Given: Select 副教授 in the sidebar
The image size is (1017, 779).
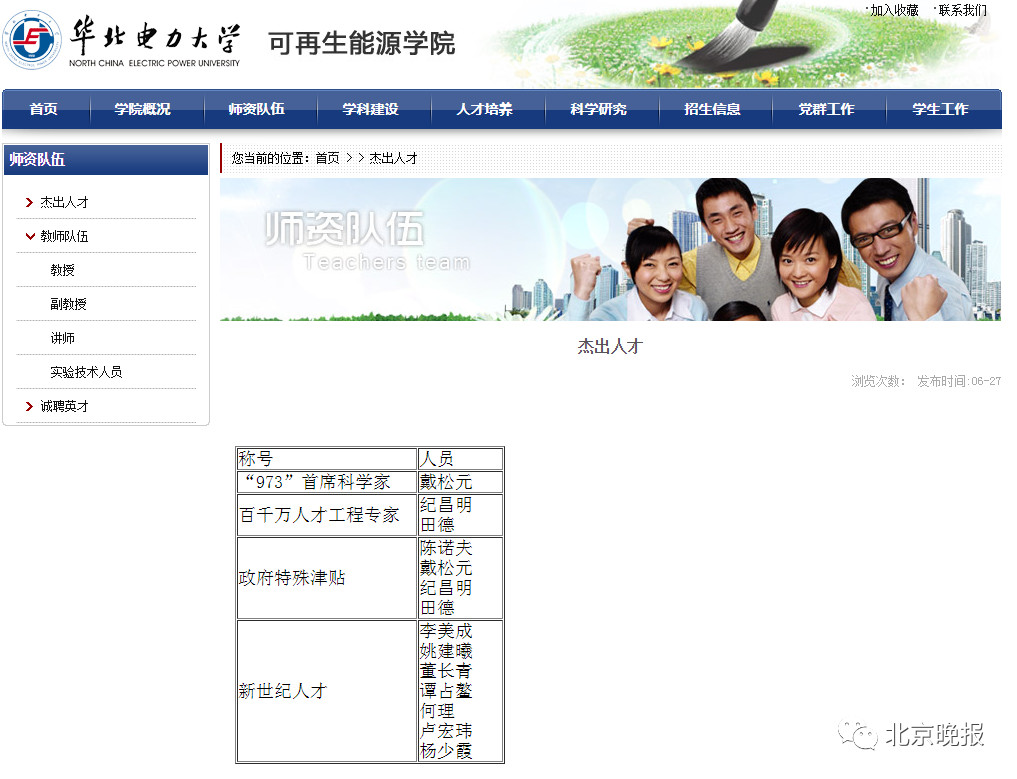Looking at the screenshot, I should pyautogui.click(x=69, y=305).
